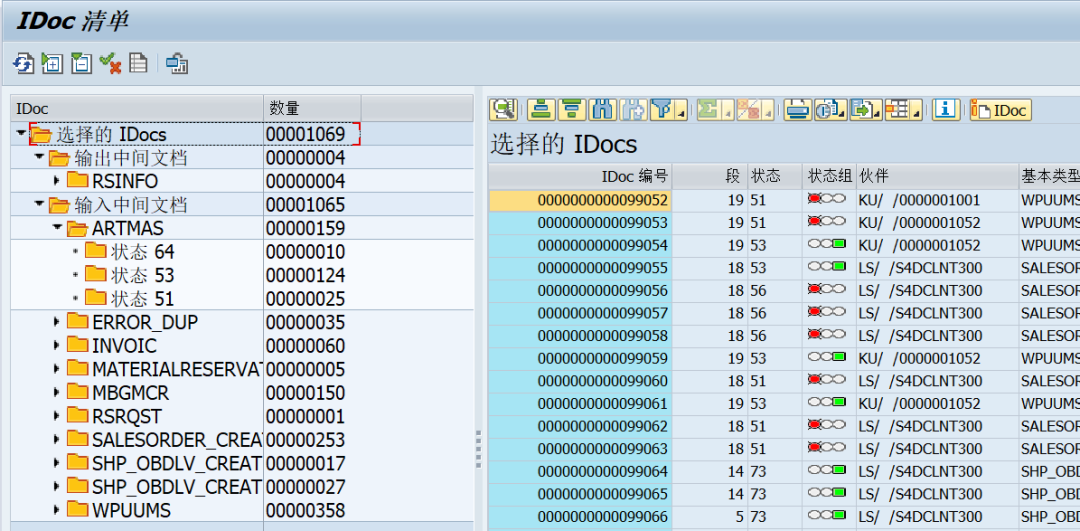Open the Export dropdown arrow
Viewport: 1080px width, 531px height.
878,112
